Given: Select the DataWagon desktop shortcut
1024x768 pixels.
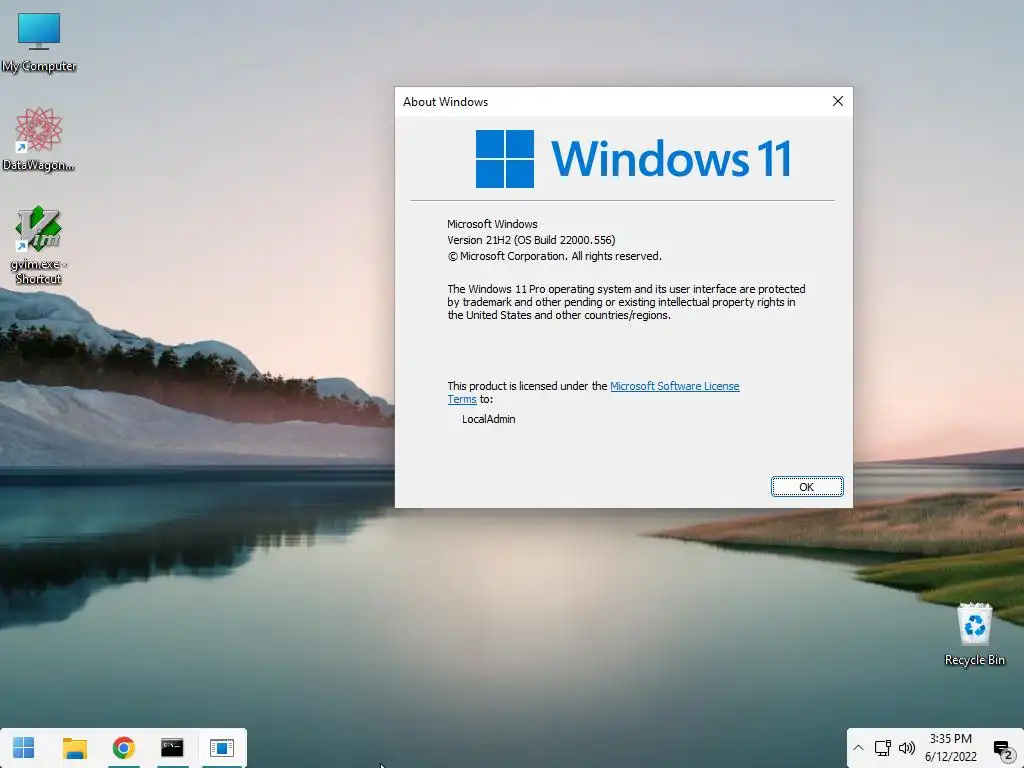Looking at the screenshot, I should (x=39, y=139).
